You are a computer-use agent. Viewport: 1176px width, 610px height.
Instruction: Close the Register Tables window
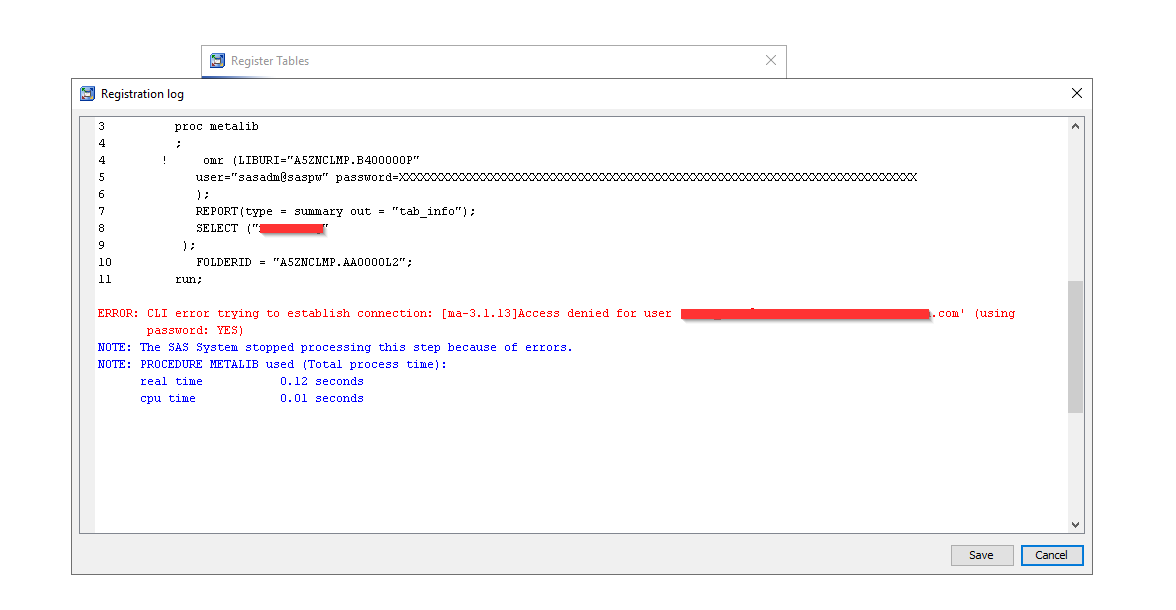[770, 60]
